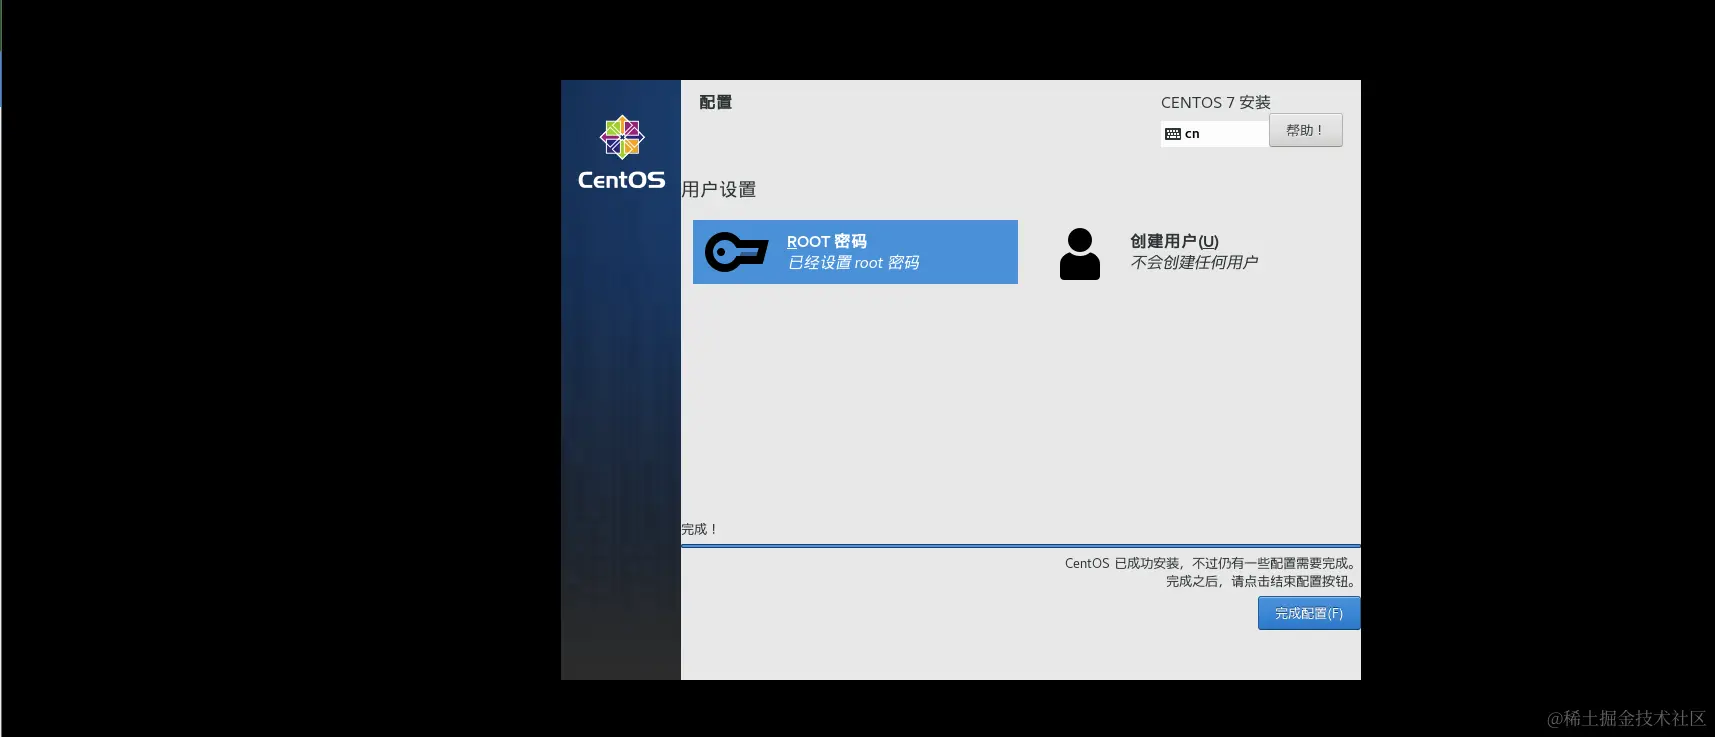
Task: Click the CentOS 已成功安装 message line
Action: click(1209, 563)
